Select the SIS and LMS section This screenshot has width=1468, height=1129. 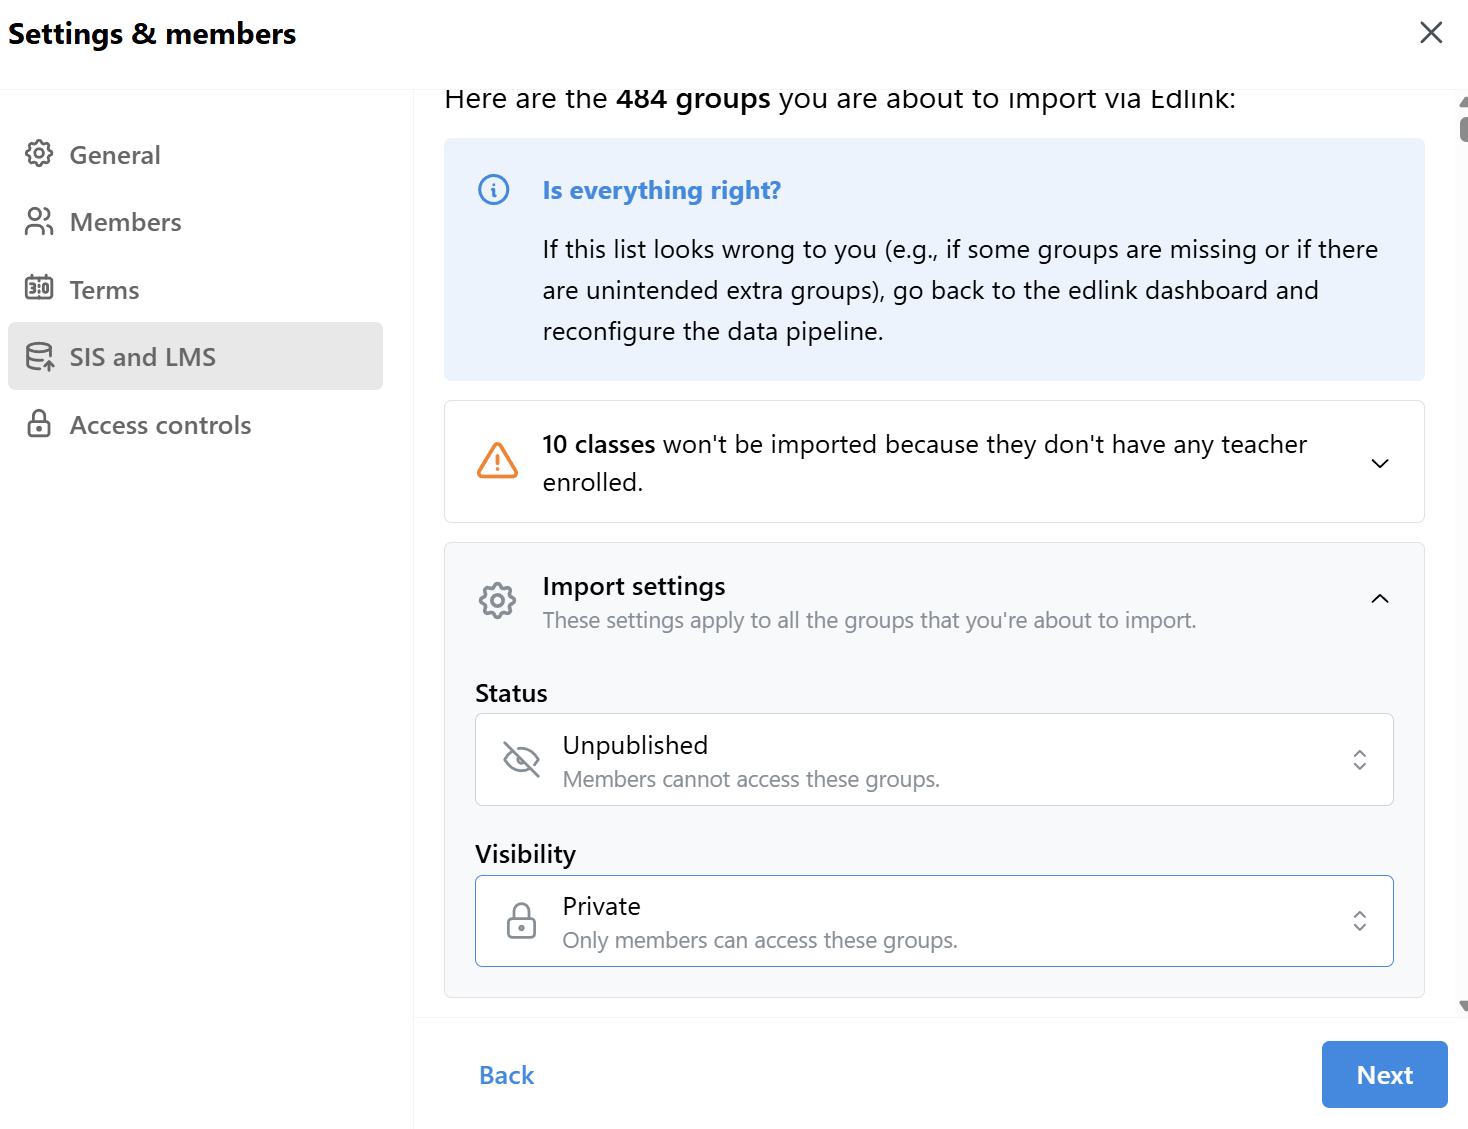(195, 356)
